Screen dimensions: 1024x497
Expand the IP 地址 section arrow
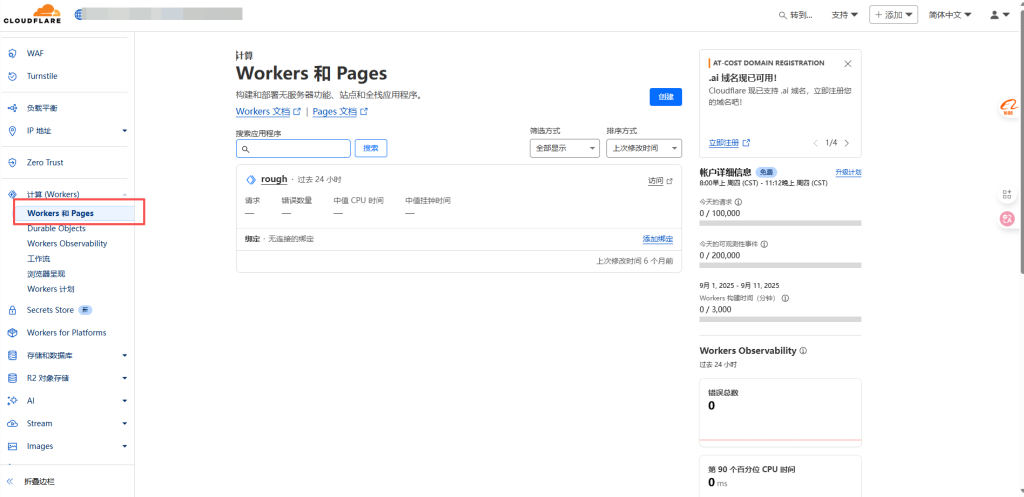tap(125, 131)
